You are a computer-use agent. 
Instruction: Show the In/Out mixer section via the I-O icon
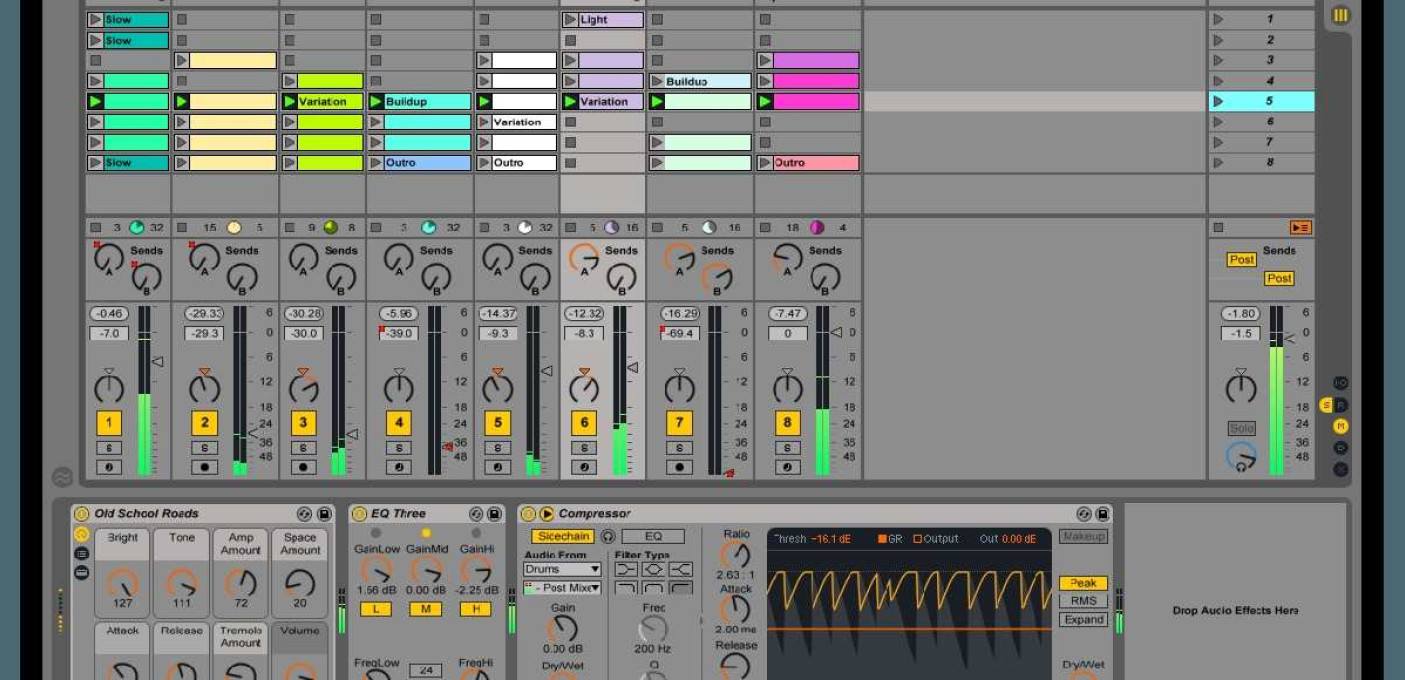[1341, 382]
